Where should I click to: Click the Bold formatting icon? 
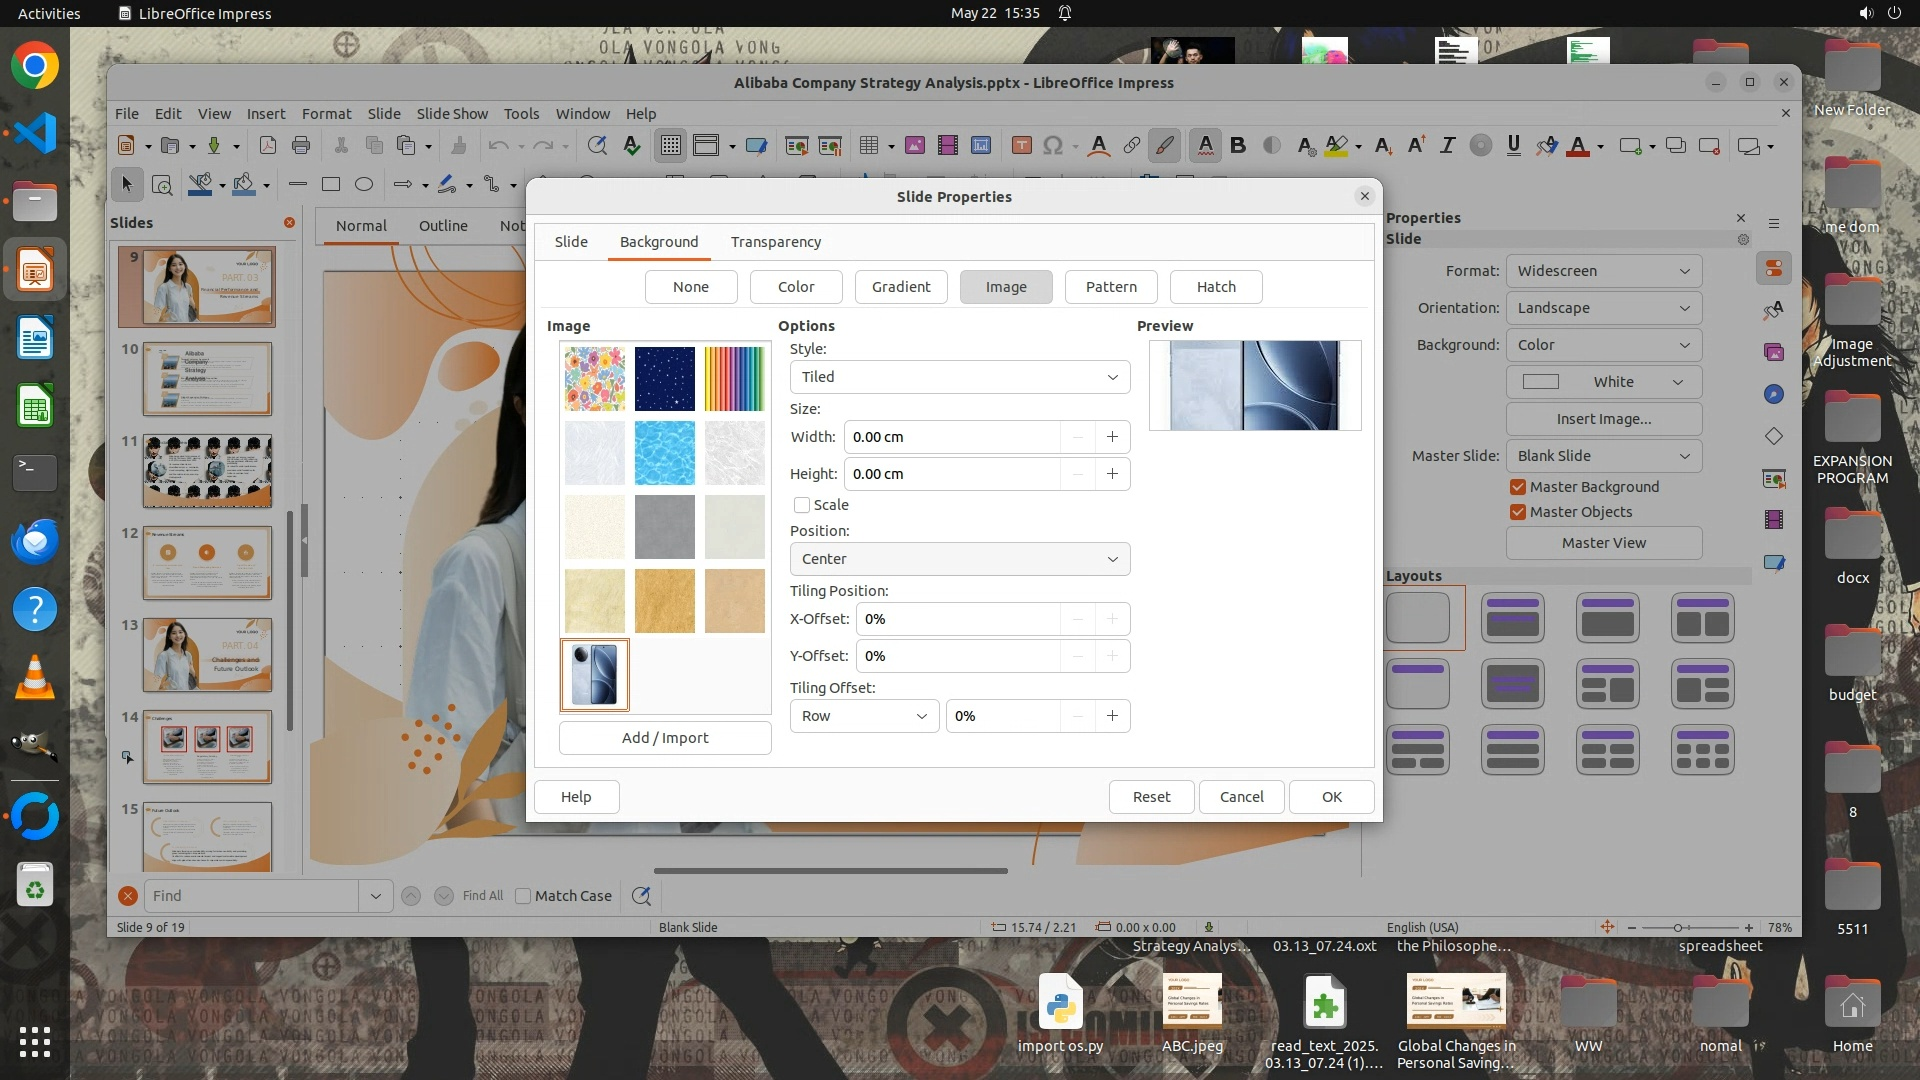[1238, 146]
